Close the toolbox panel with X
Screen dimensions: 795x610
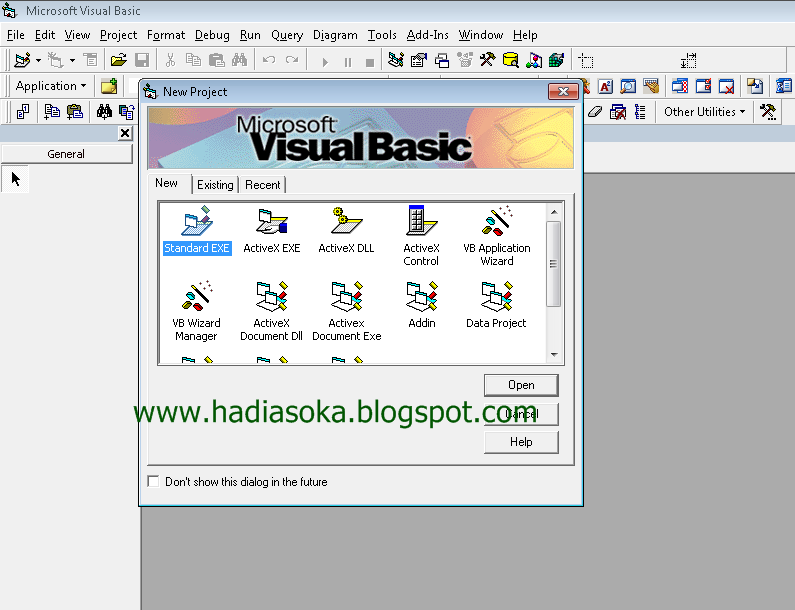[x=125, y=133]
